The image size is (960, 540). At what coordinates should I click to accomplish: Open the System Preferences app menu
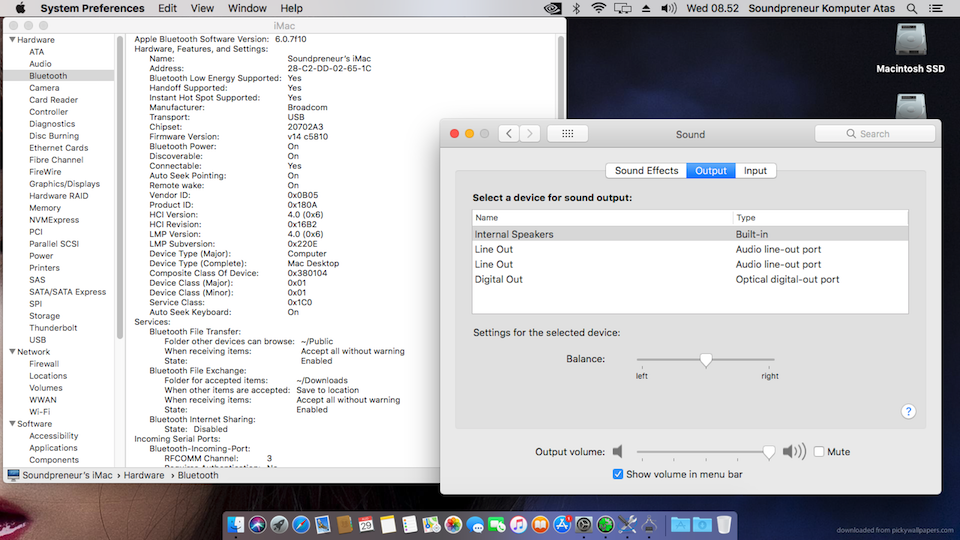[92, 8]
